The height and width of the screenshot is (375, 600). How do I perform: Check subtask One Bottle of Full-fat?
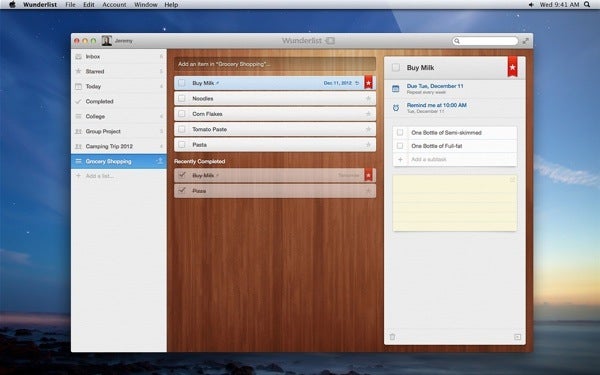pyautogui.click(x=400, y=146)
